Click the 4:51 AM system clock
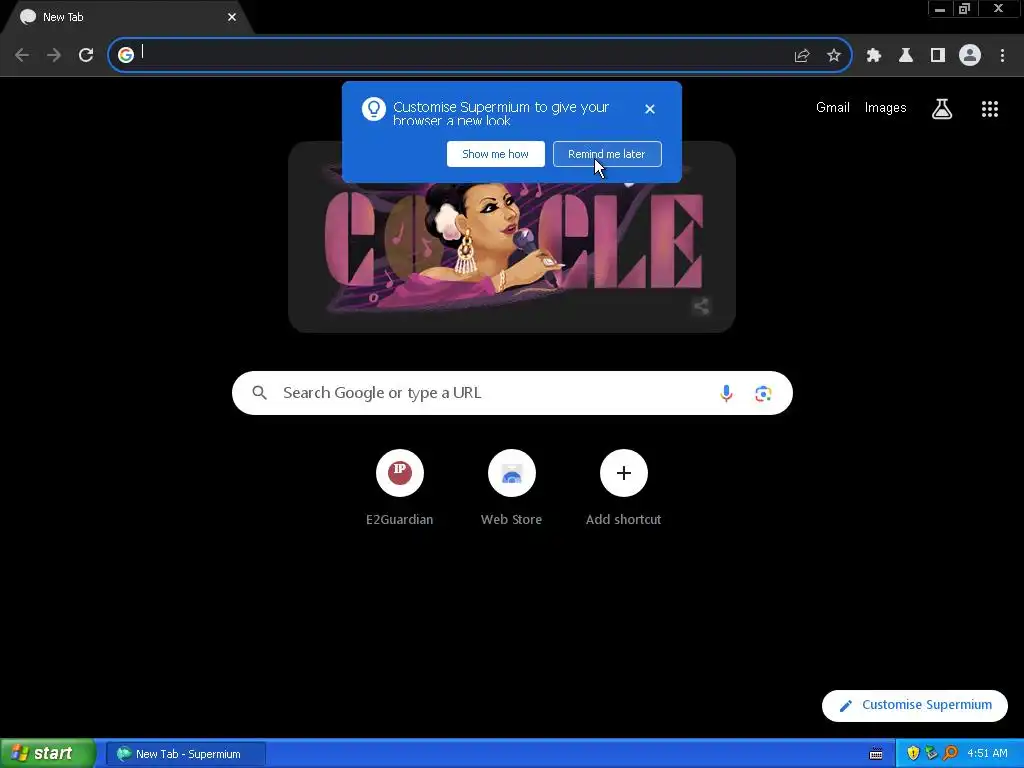The width and height of the screenshot is (1024, 768). click(x=987, y=754)
